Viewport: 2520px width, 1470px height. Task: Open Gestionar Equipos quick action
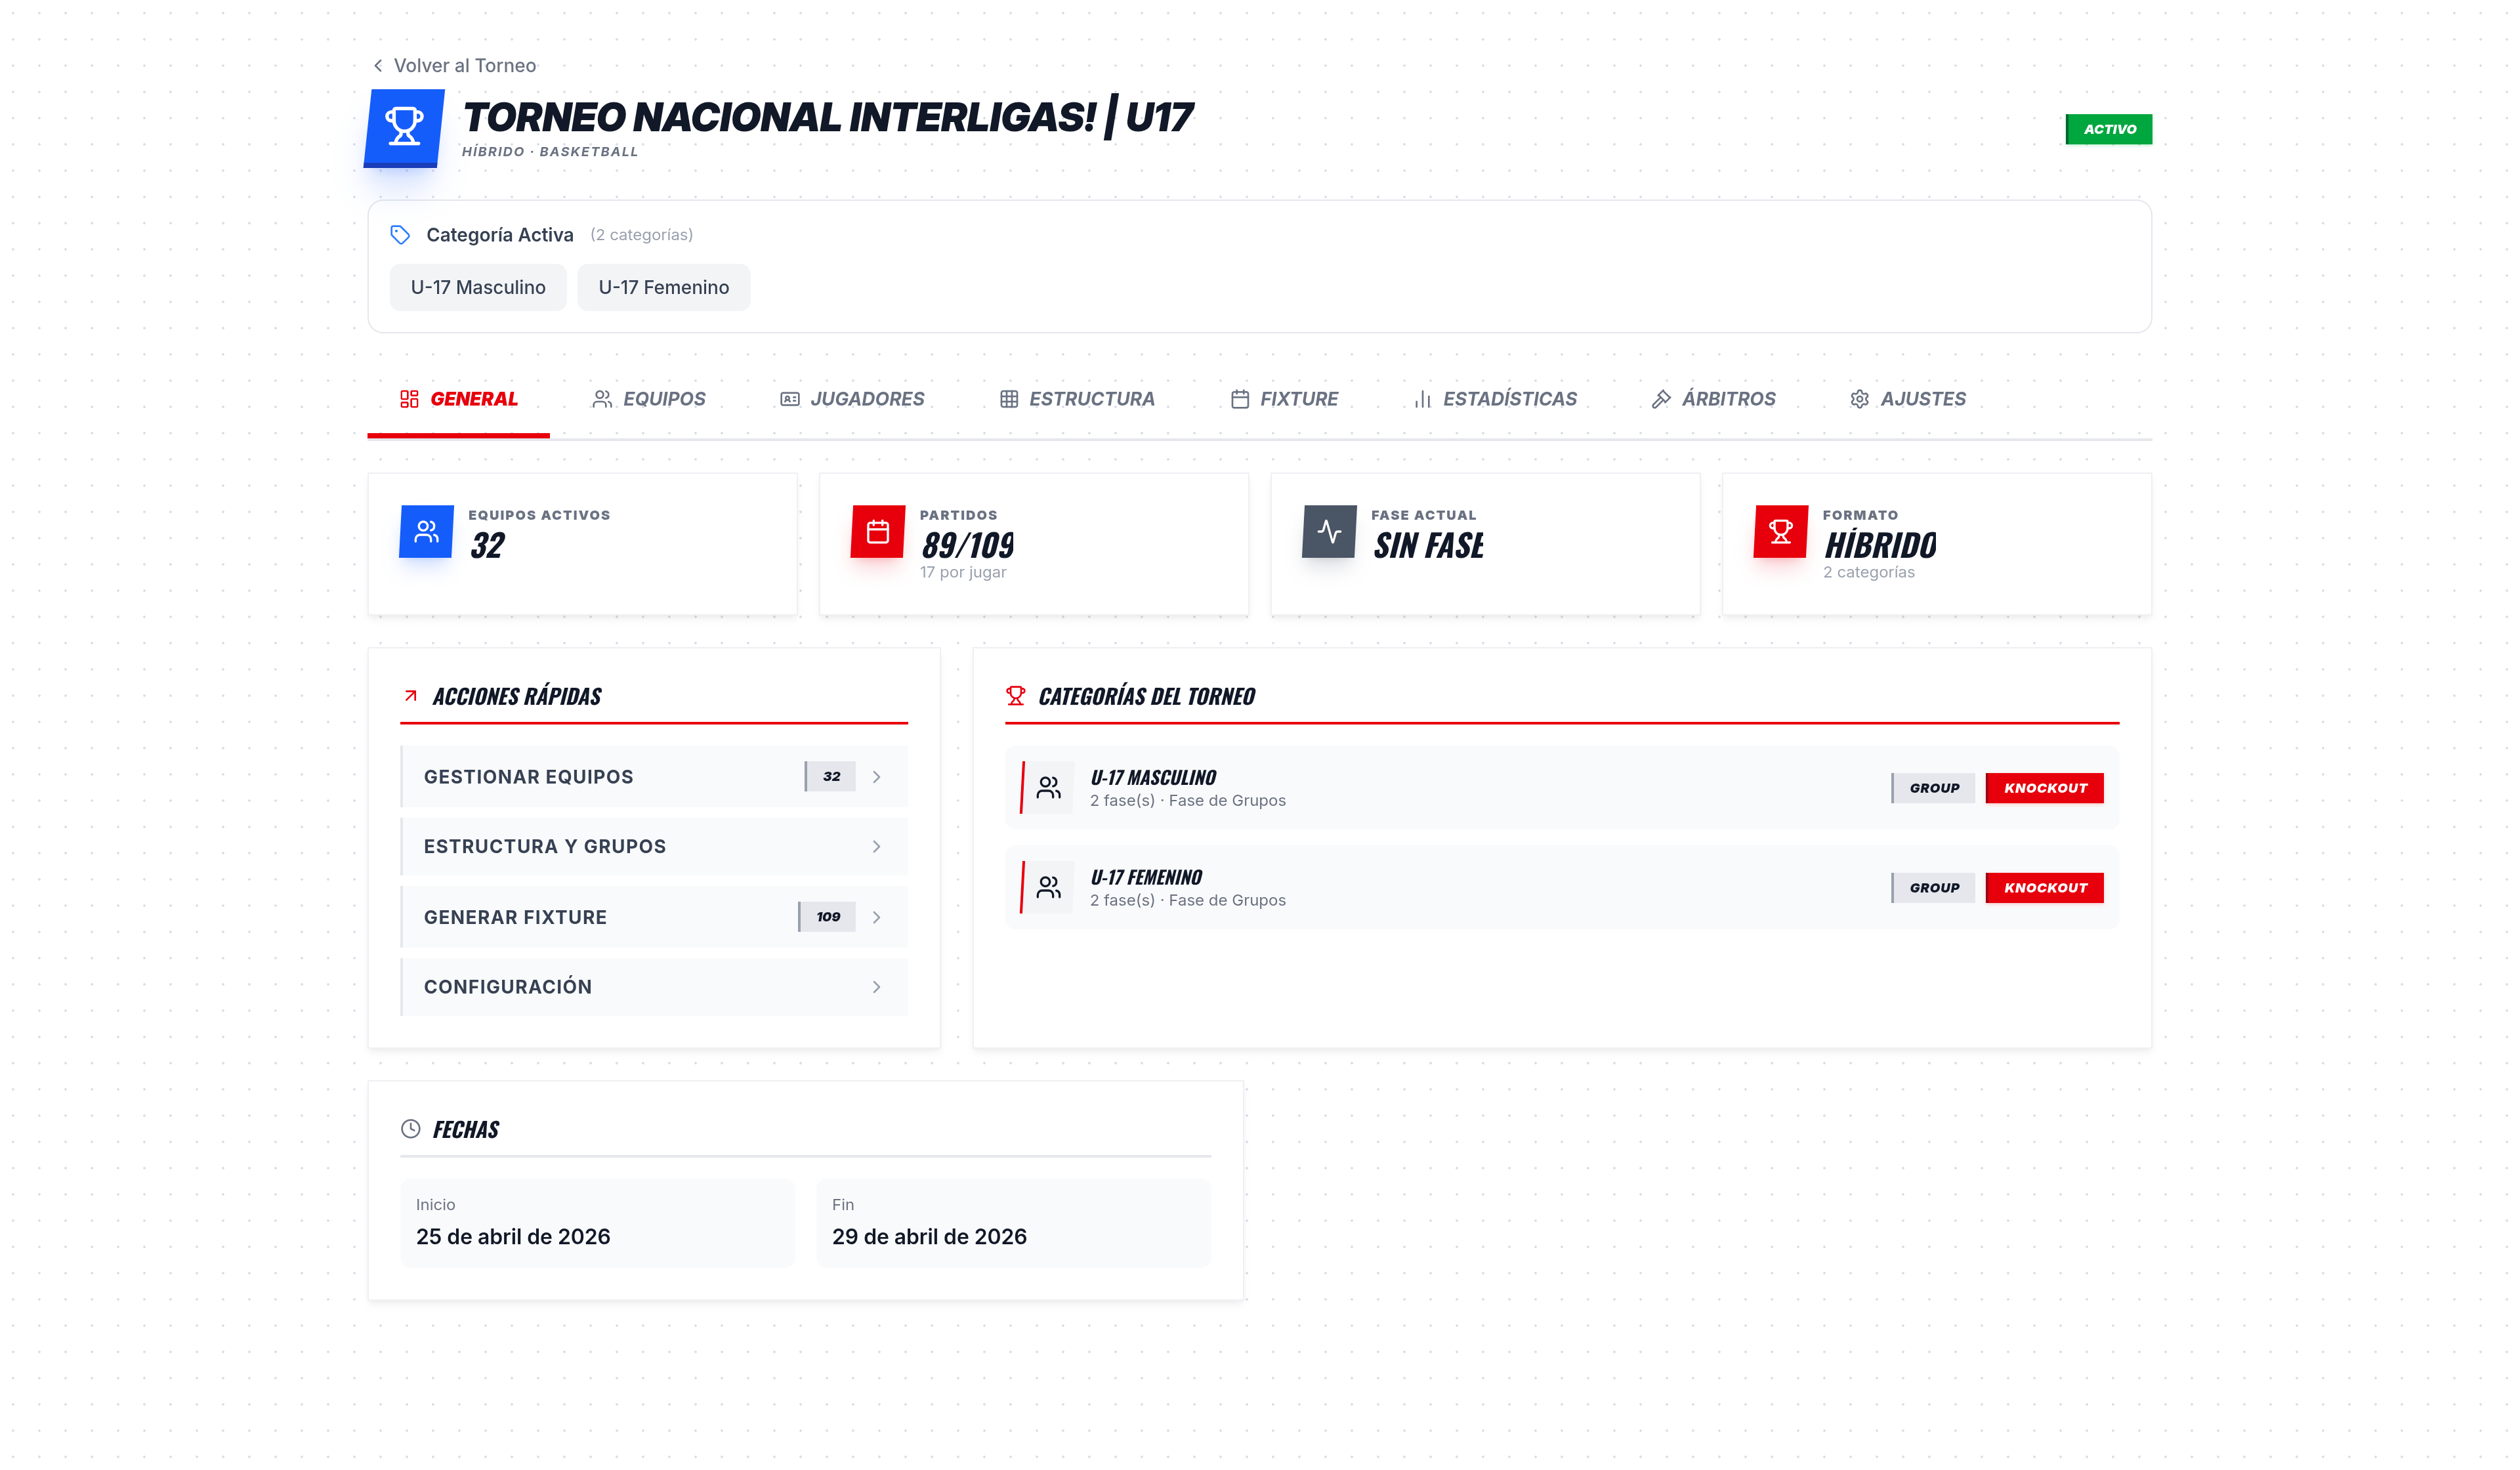[x=654, y=777]
